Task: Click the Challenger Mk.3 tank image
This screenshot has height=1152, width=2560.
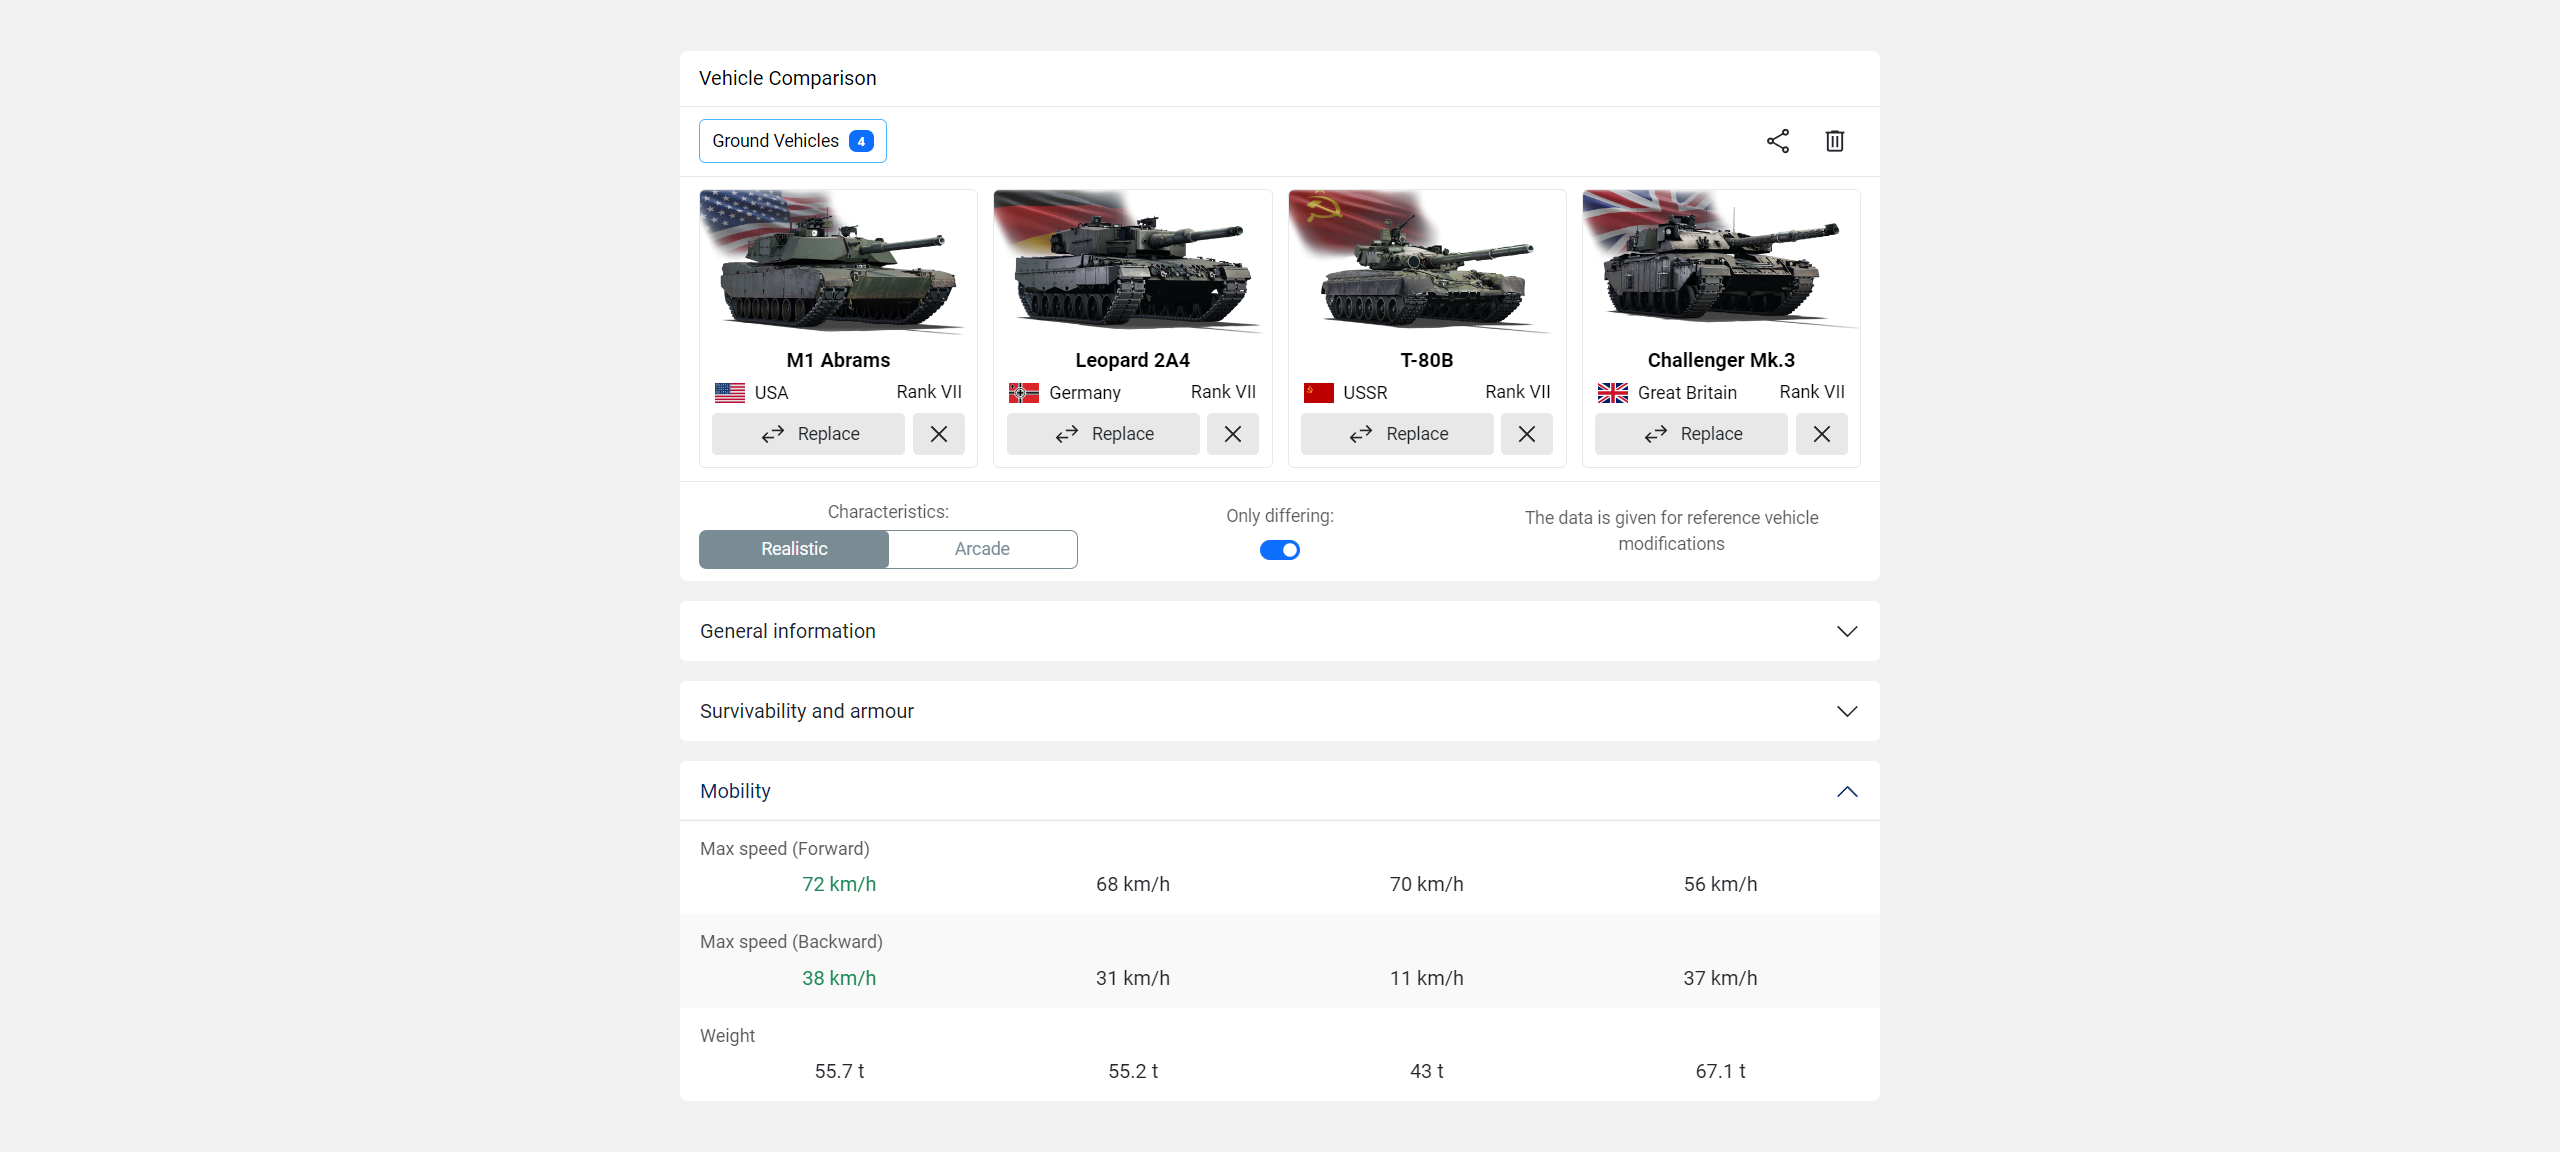Action: pos(1720,262)
